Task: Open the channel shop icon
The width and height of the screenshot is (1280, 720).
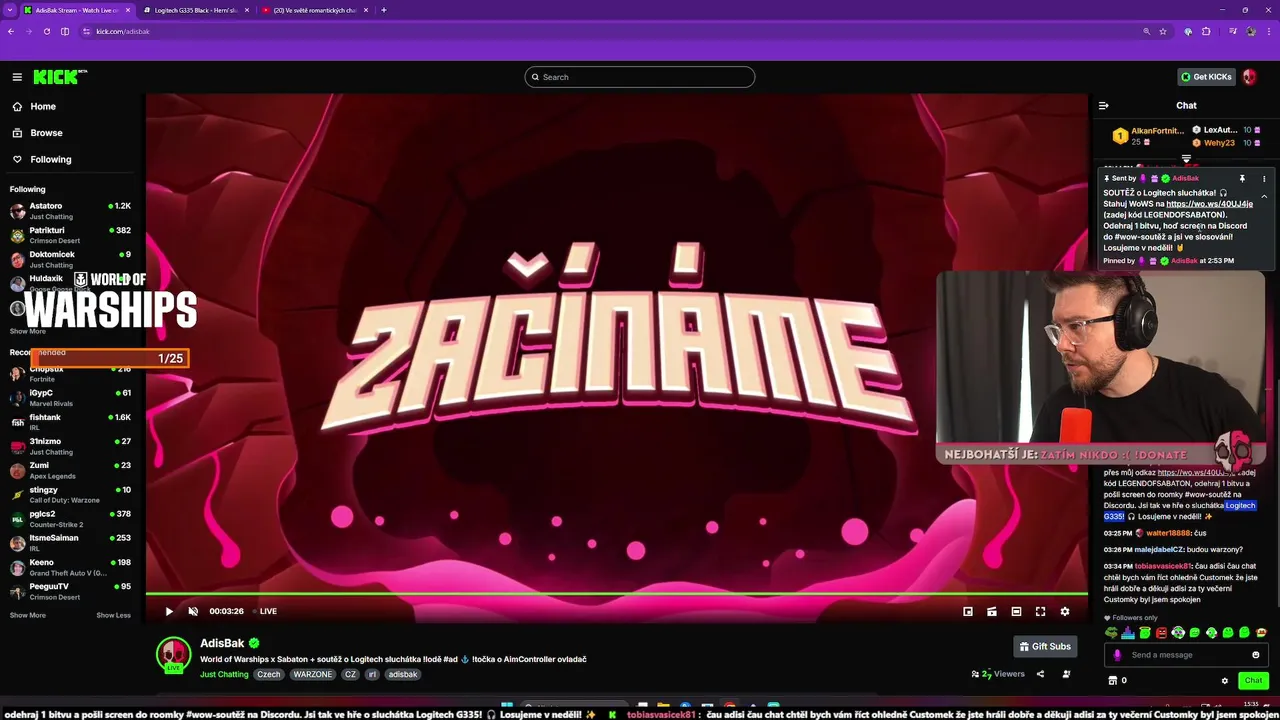Action: 1112,681
